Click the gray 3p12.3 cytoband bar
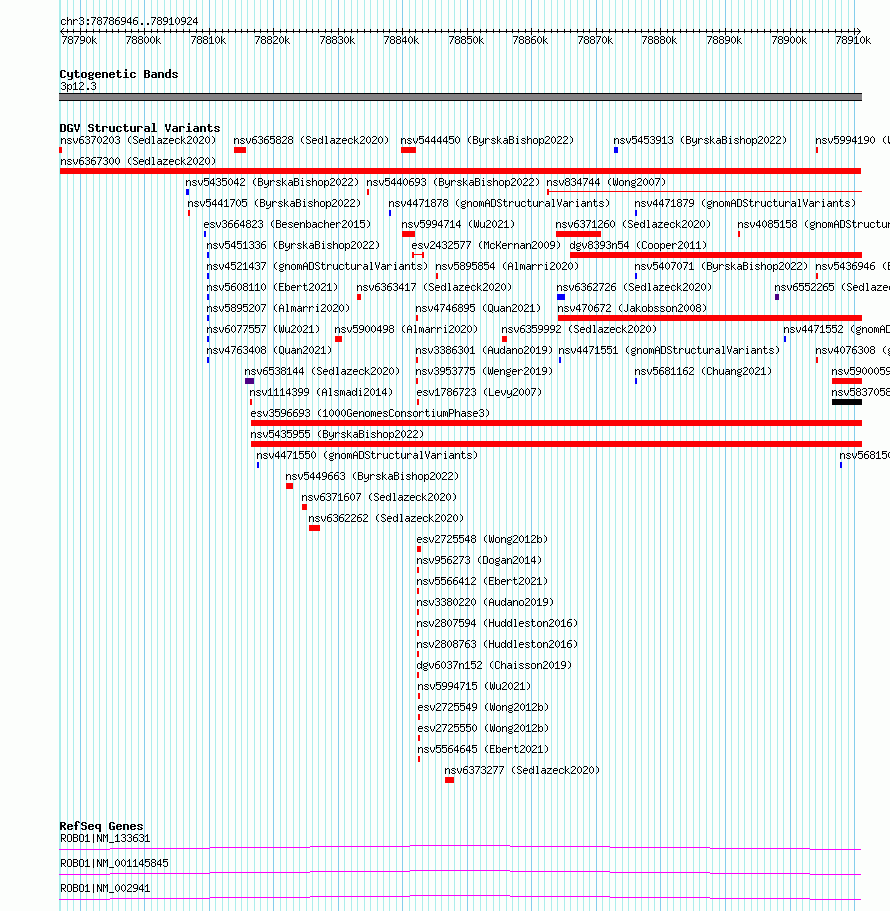This screenshot has height=911, width=890. point(460,97)
